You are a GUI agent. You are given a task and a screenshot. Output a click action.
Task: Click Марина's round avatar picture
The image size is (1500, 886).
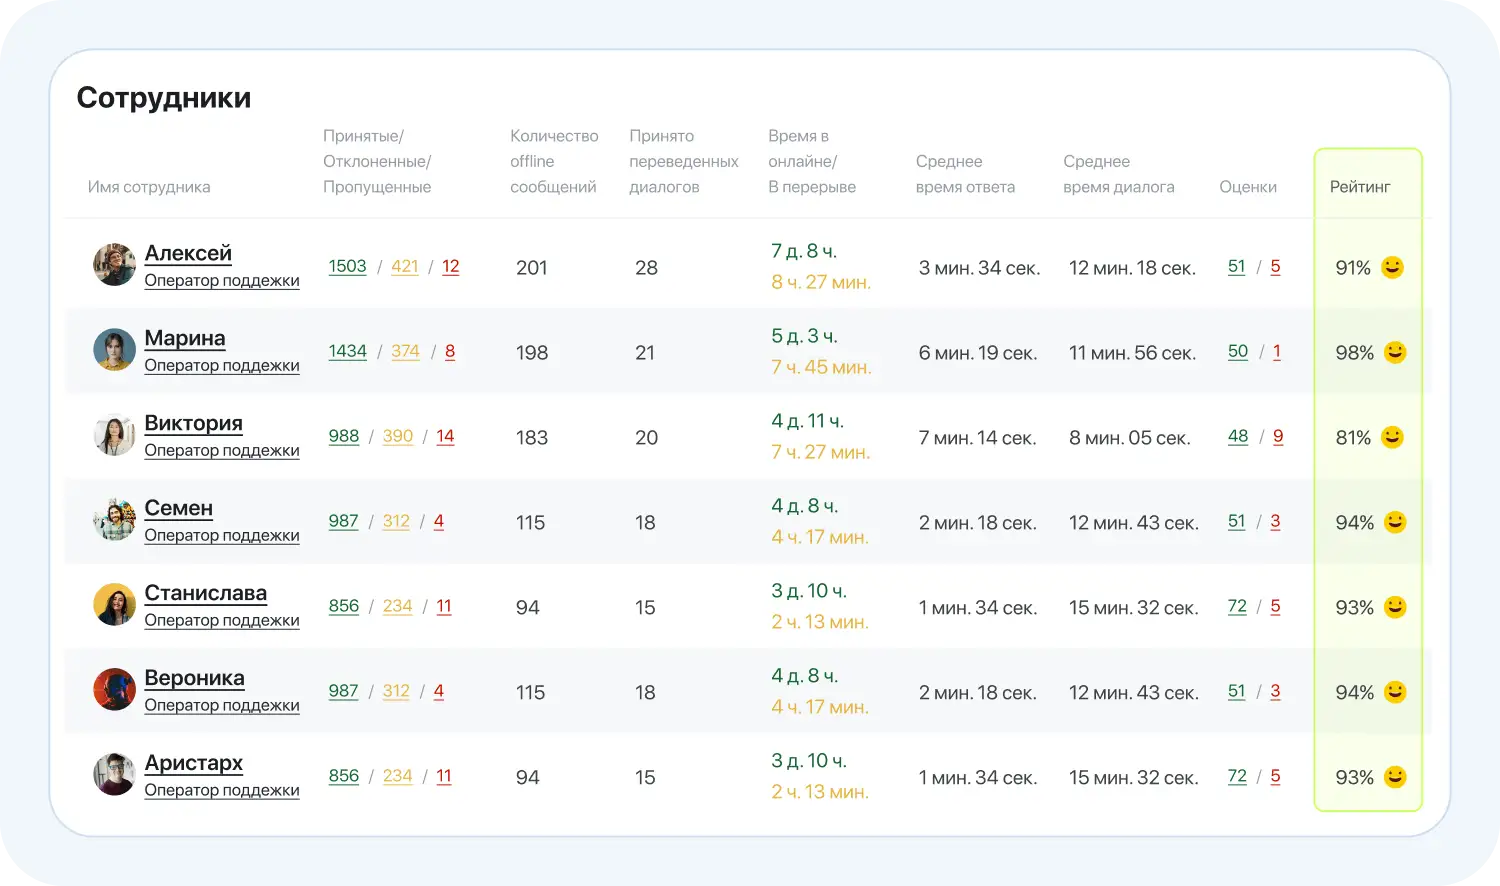(x=114, y=350)
